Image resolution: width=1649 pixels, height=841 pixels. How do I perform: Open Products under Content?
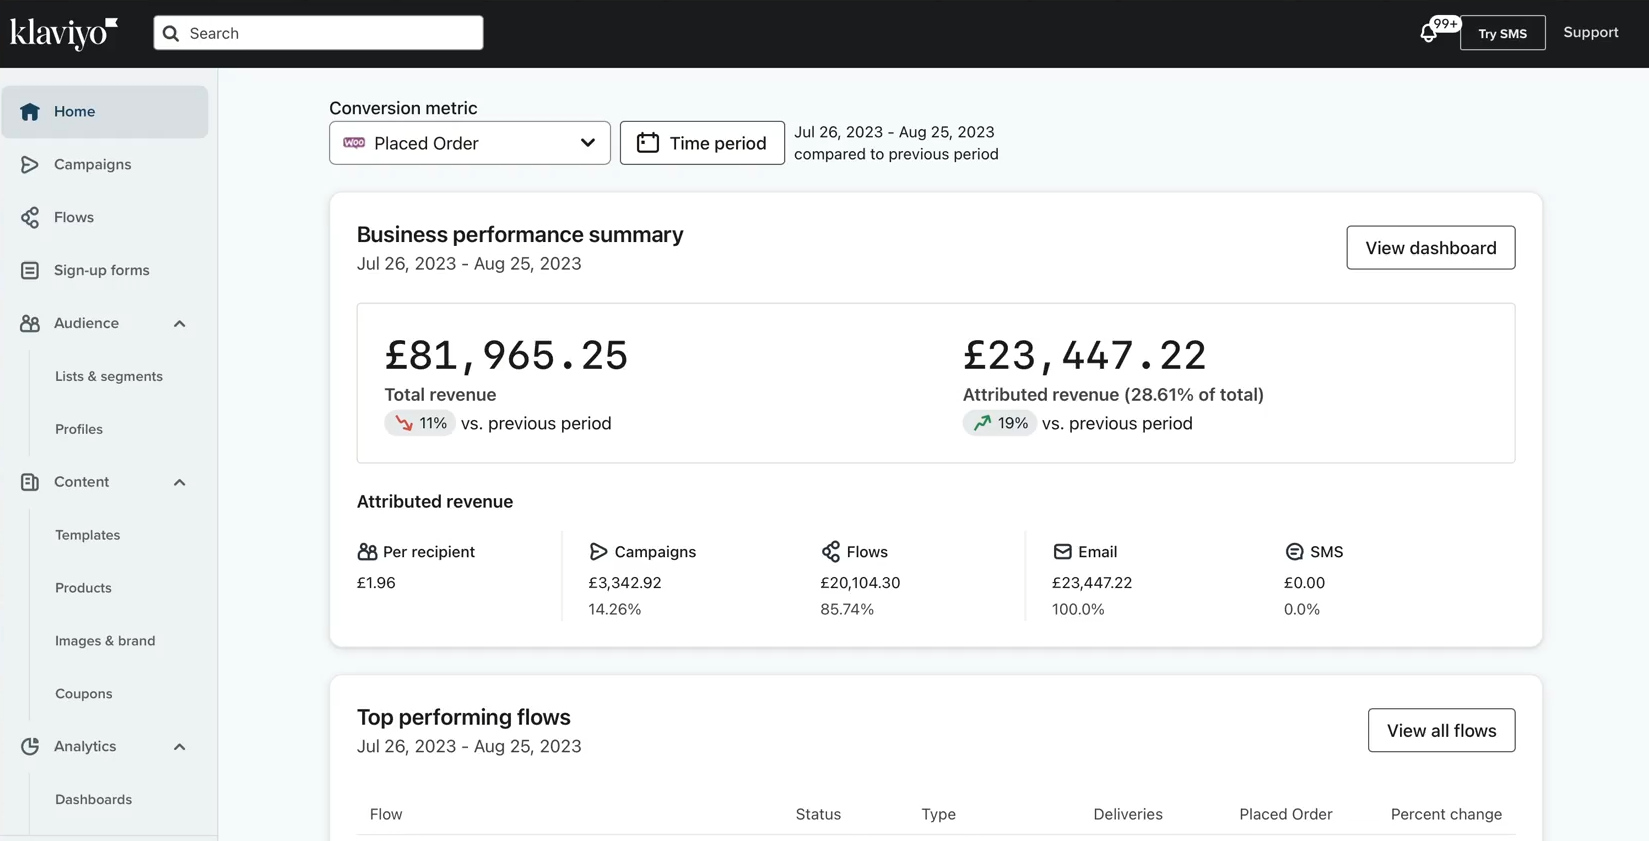coord(83,588)
